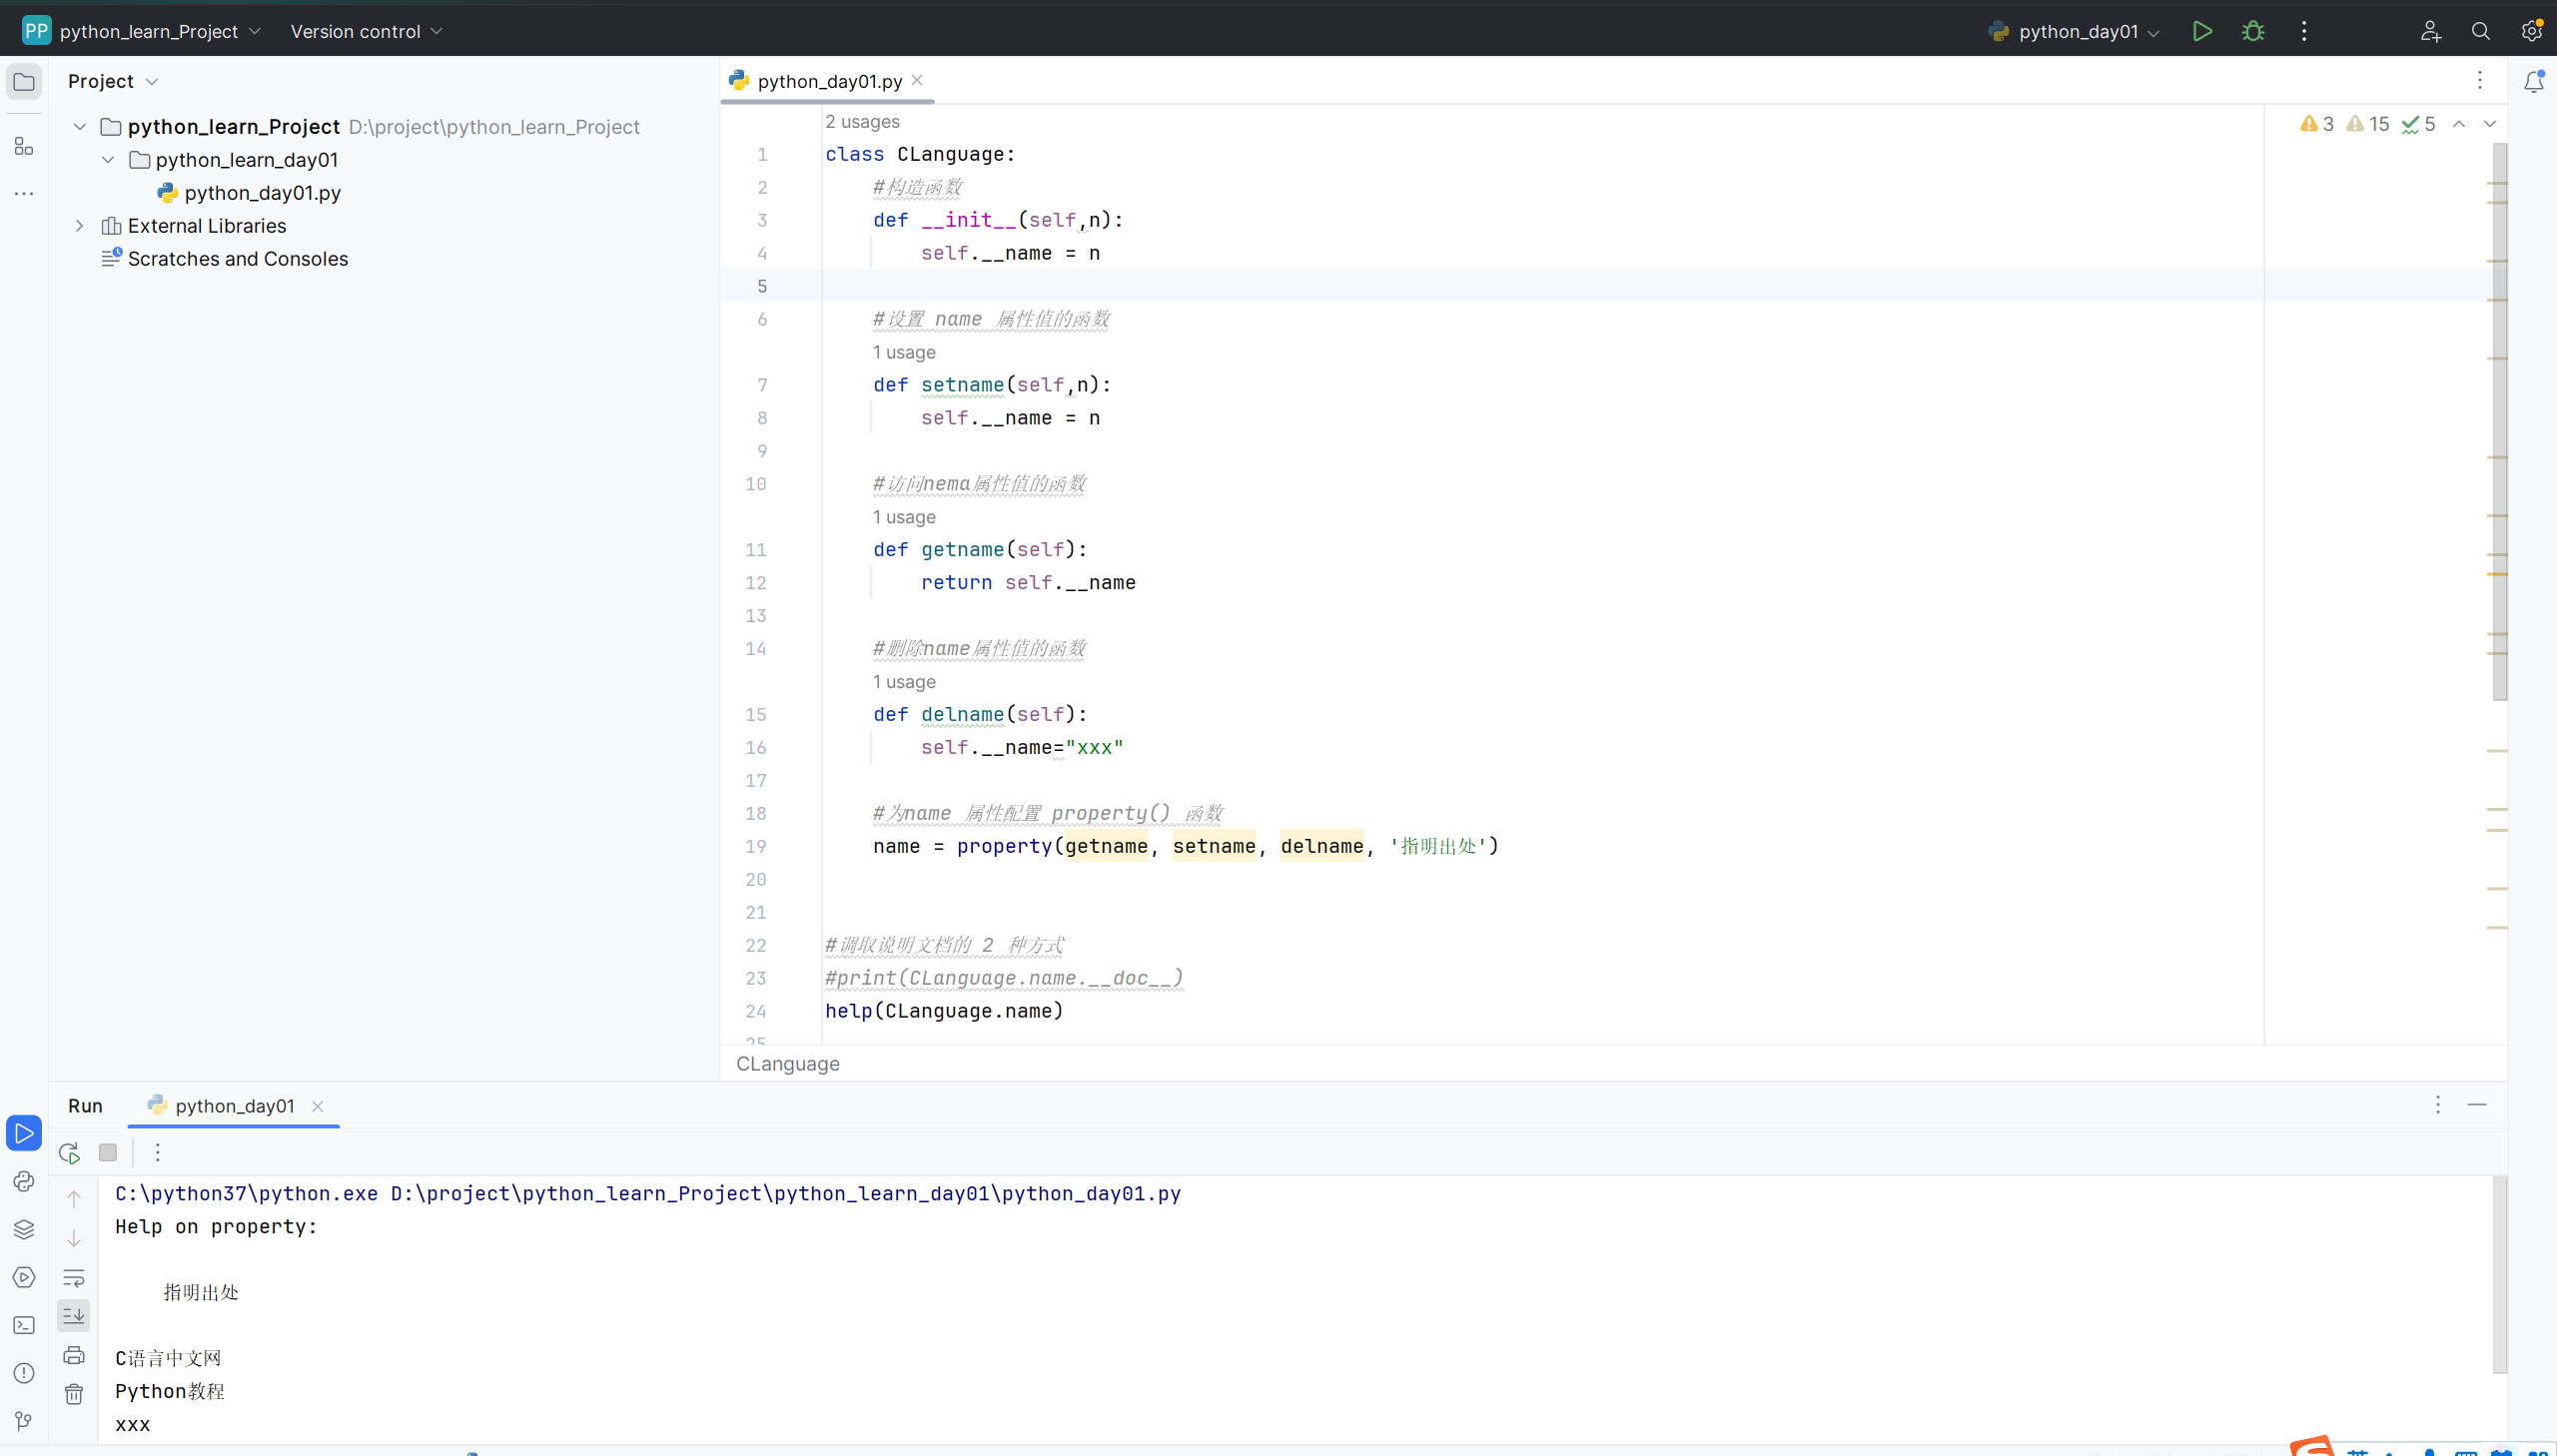Click the '2 usages' hint above class CLanguage

[862, 121]
